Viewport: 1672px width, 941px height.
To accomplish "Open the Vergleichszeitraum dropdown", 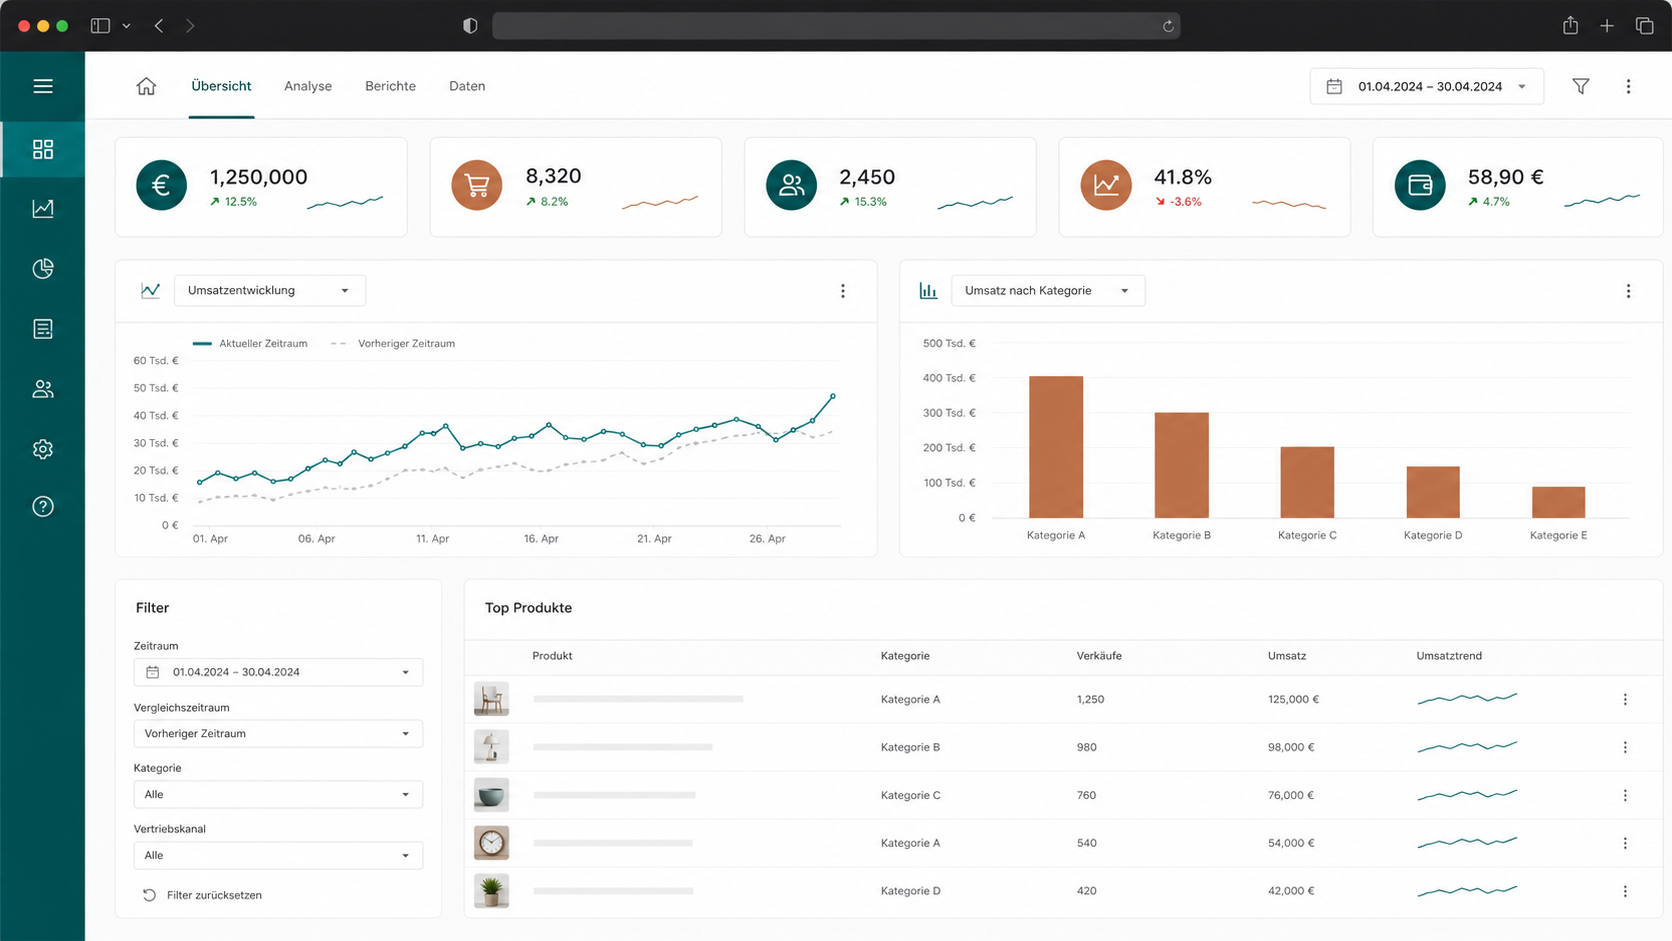I will pos(278,734).
